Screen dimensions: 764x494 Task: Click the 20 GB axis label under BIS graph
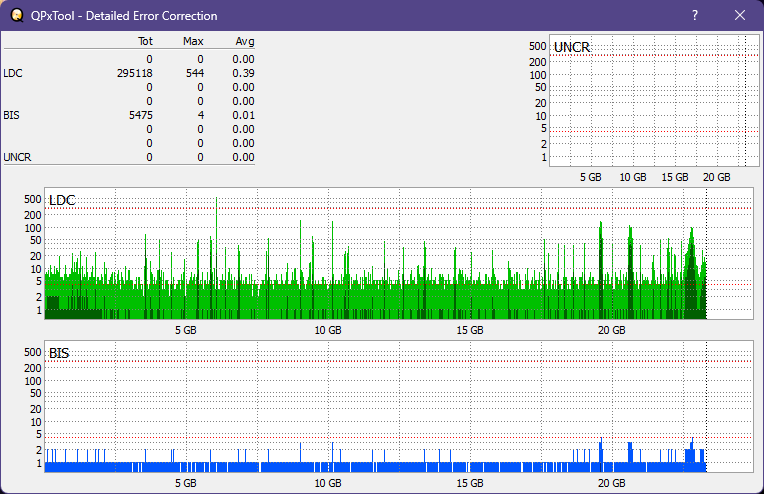611,483
